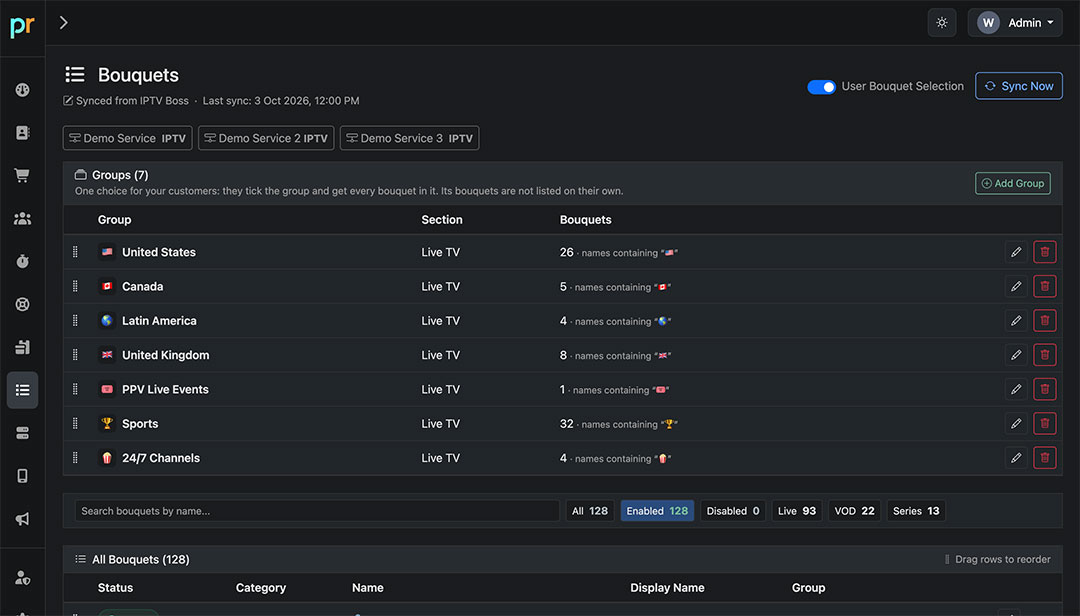The image size is (1080, 616).
Task: Open the users group sidebar icon
Action: coord(23,218)
